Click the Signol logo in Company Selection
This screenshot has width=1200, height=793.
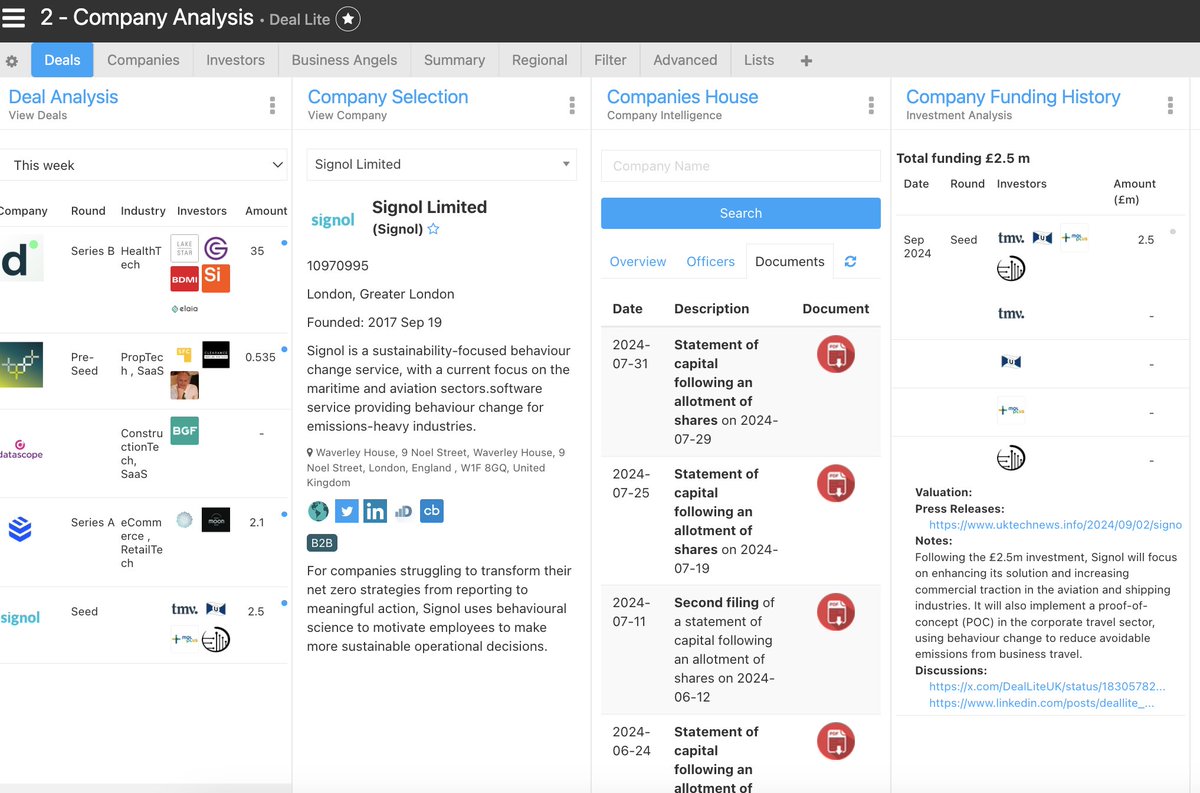coord(333,220)
